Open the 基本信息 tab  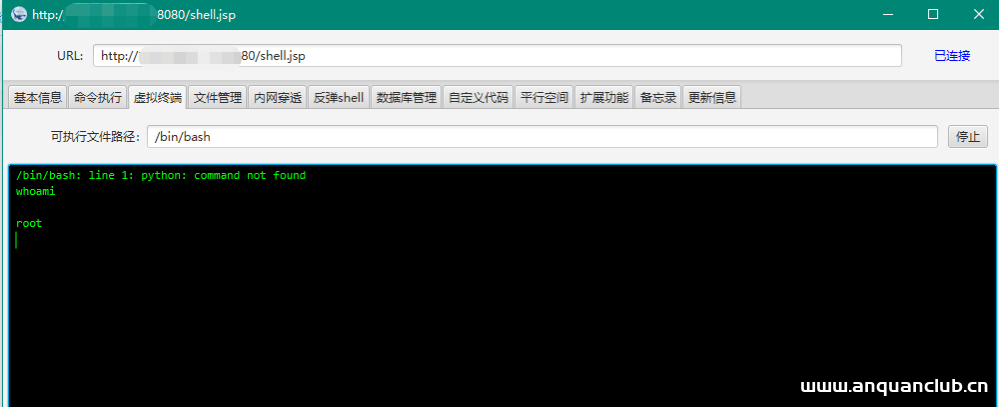(38, 98)
